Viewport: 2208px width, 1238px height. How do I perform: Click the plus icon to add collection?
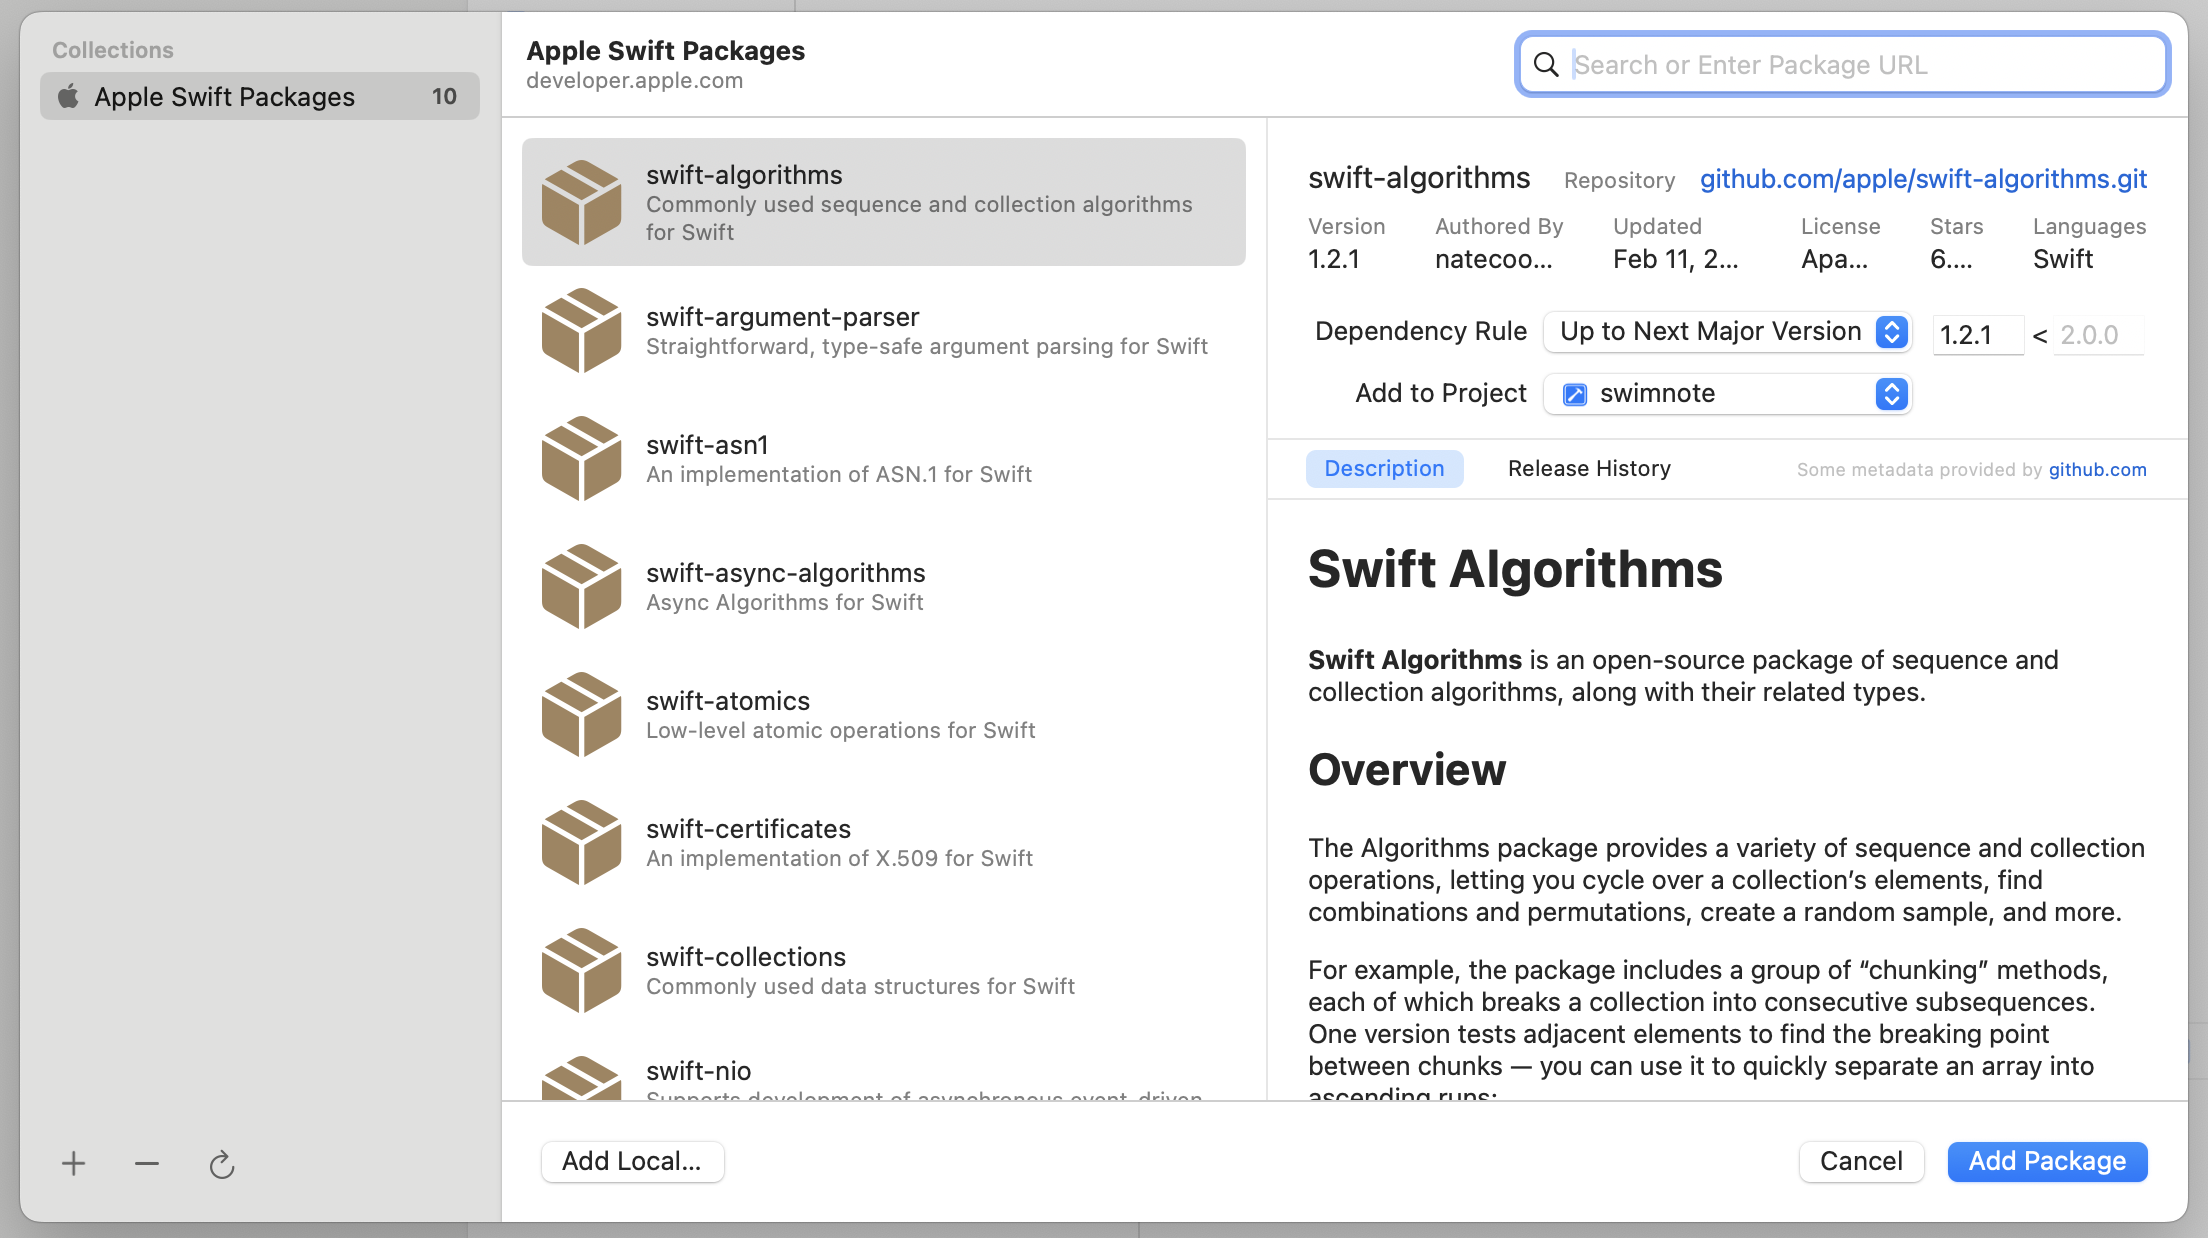coord(73,1164)
